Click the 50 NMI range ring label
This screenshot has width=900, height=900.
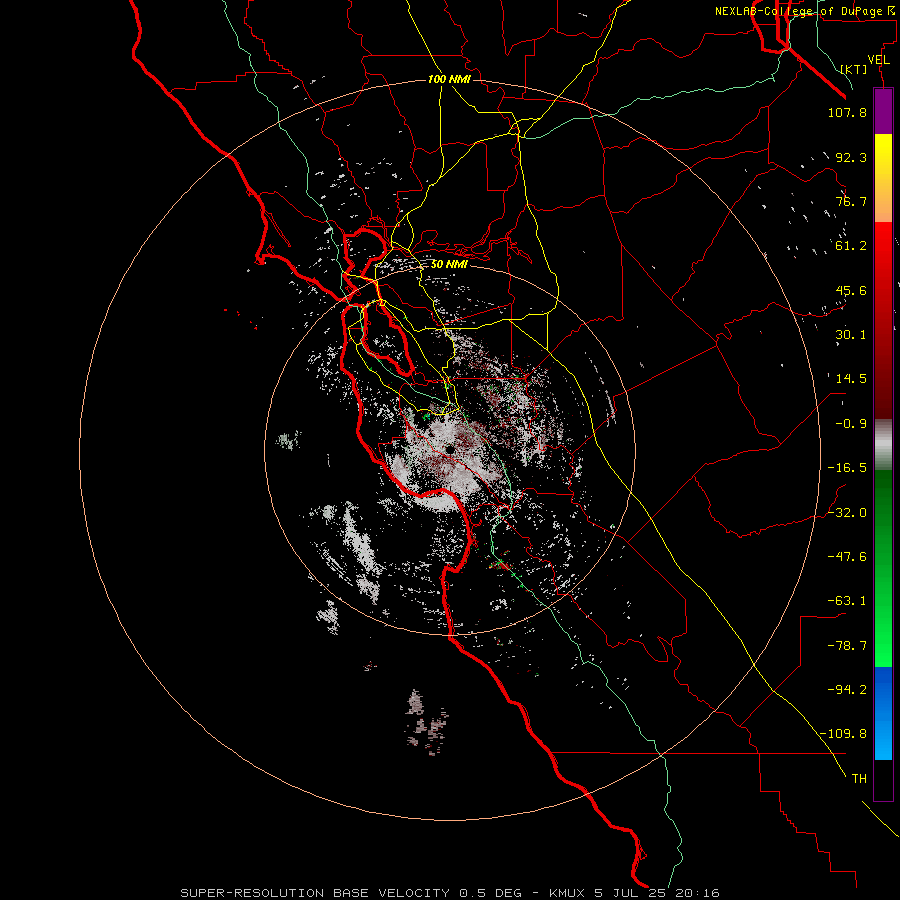449,265
